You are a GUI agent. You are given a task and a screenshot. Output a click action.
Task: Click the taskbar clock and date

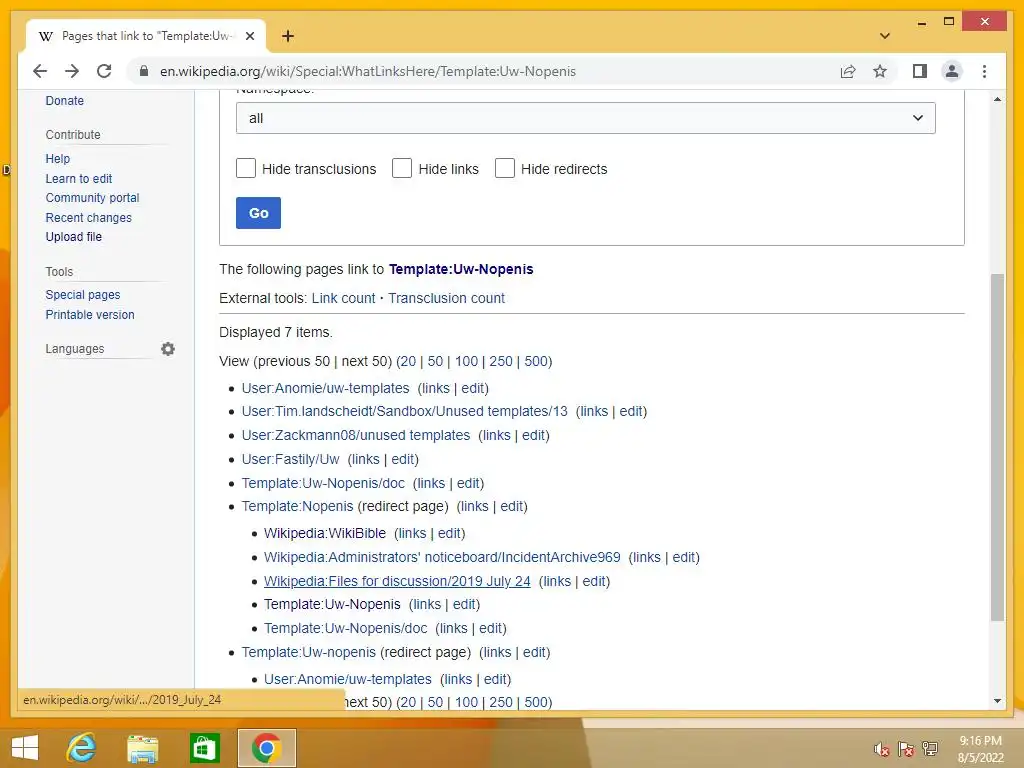pos(980,749)
